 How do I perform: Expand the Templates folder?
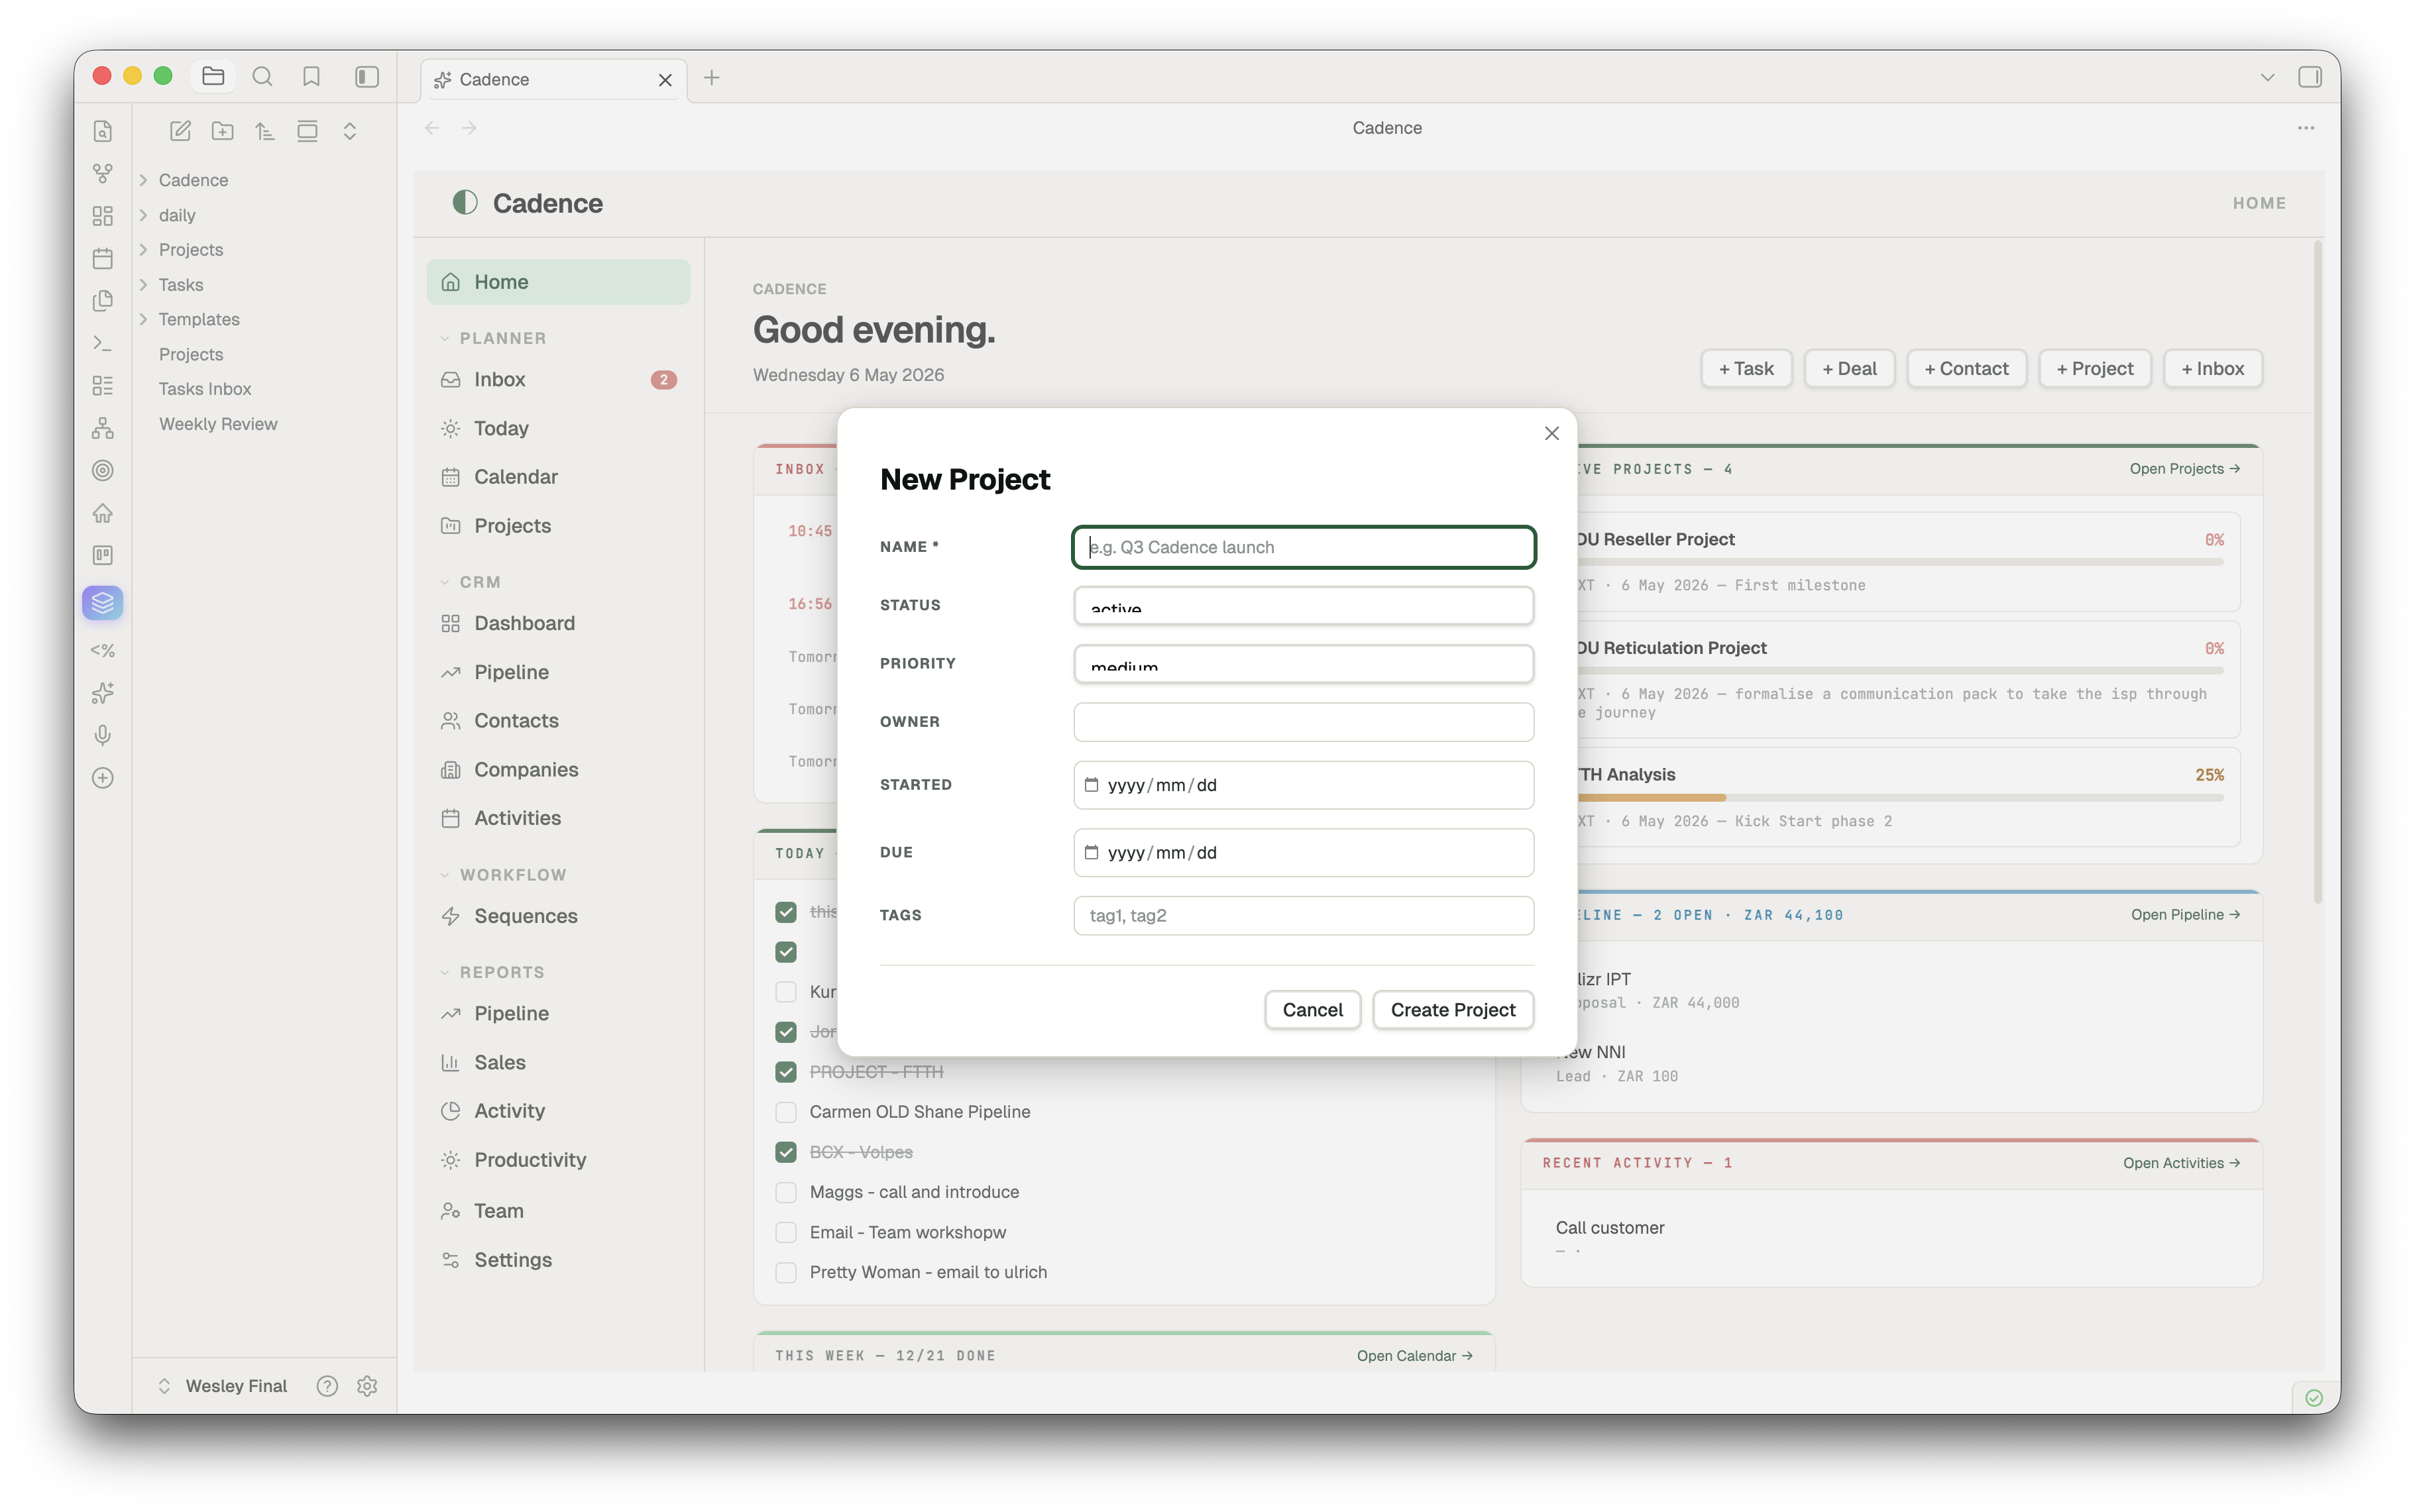point(143,319)
